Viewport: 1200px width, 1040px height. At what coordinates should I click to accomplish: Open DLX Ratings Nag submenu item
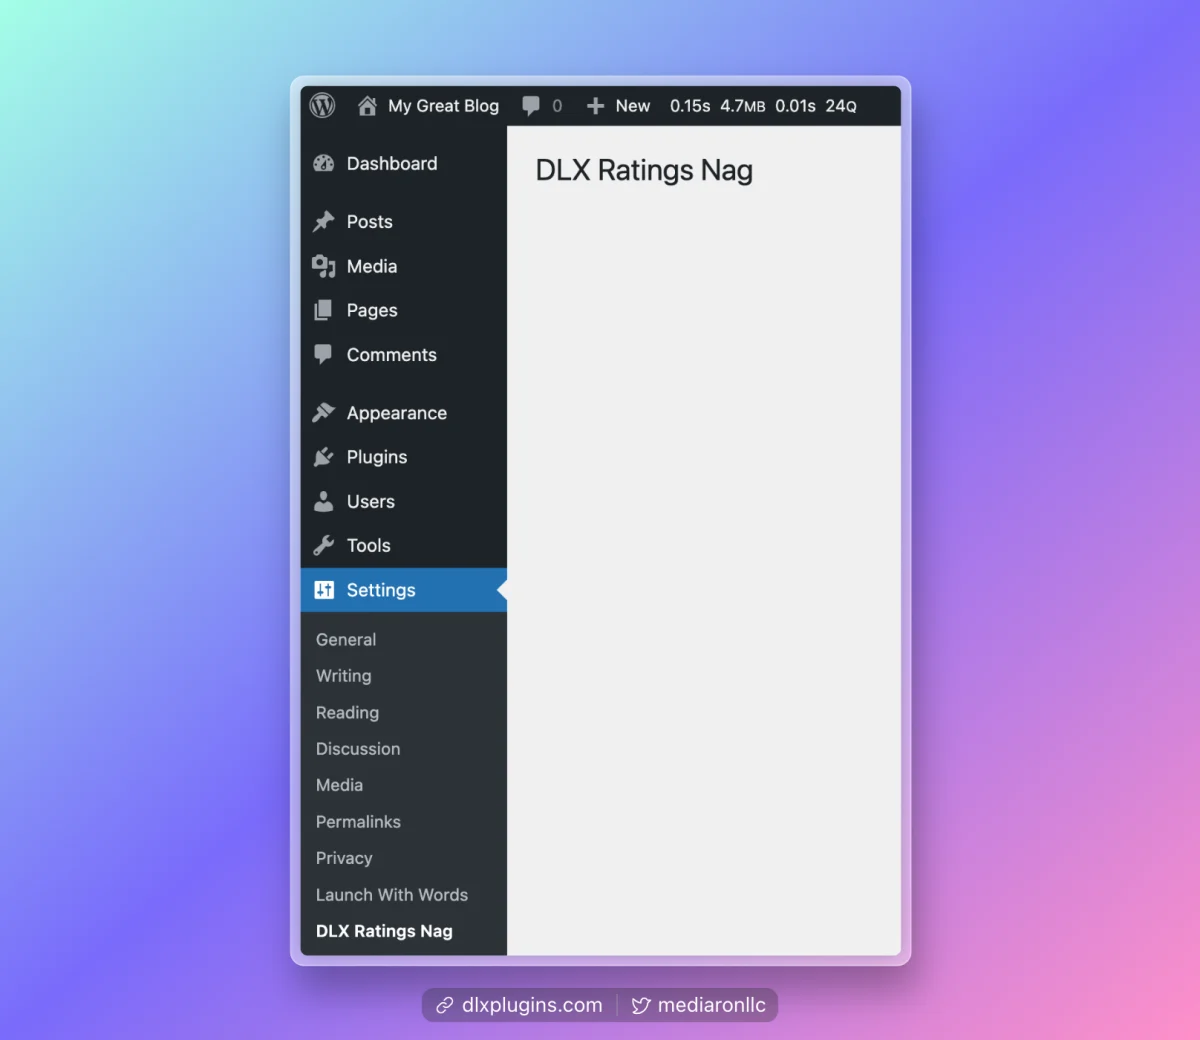tap(384, 931)
